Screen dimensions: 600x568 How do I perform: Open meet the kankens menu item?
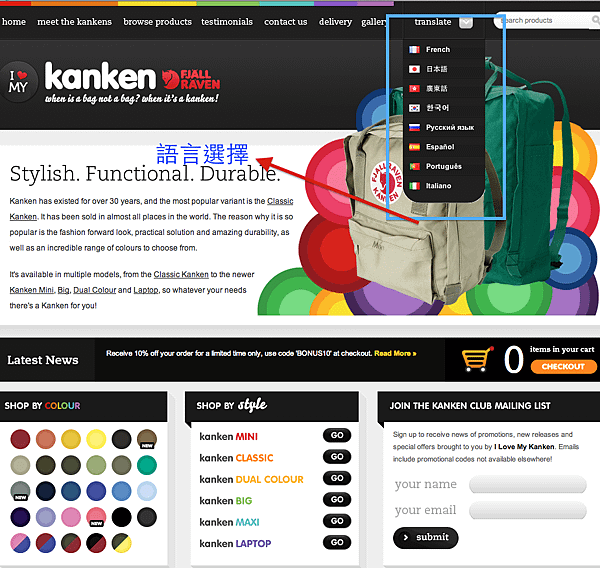pyautogui.click(x=75, y=22)
